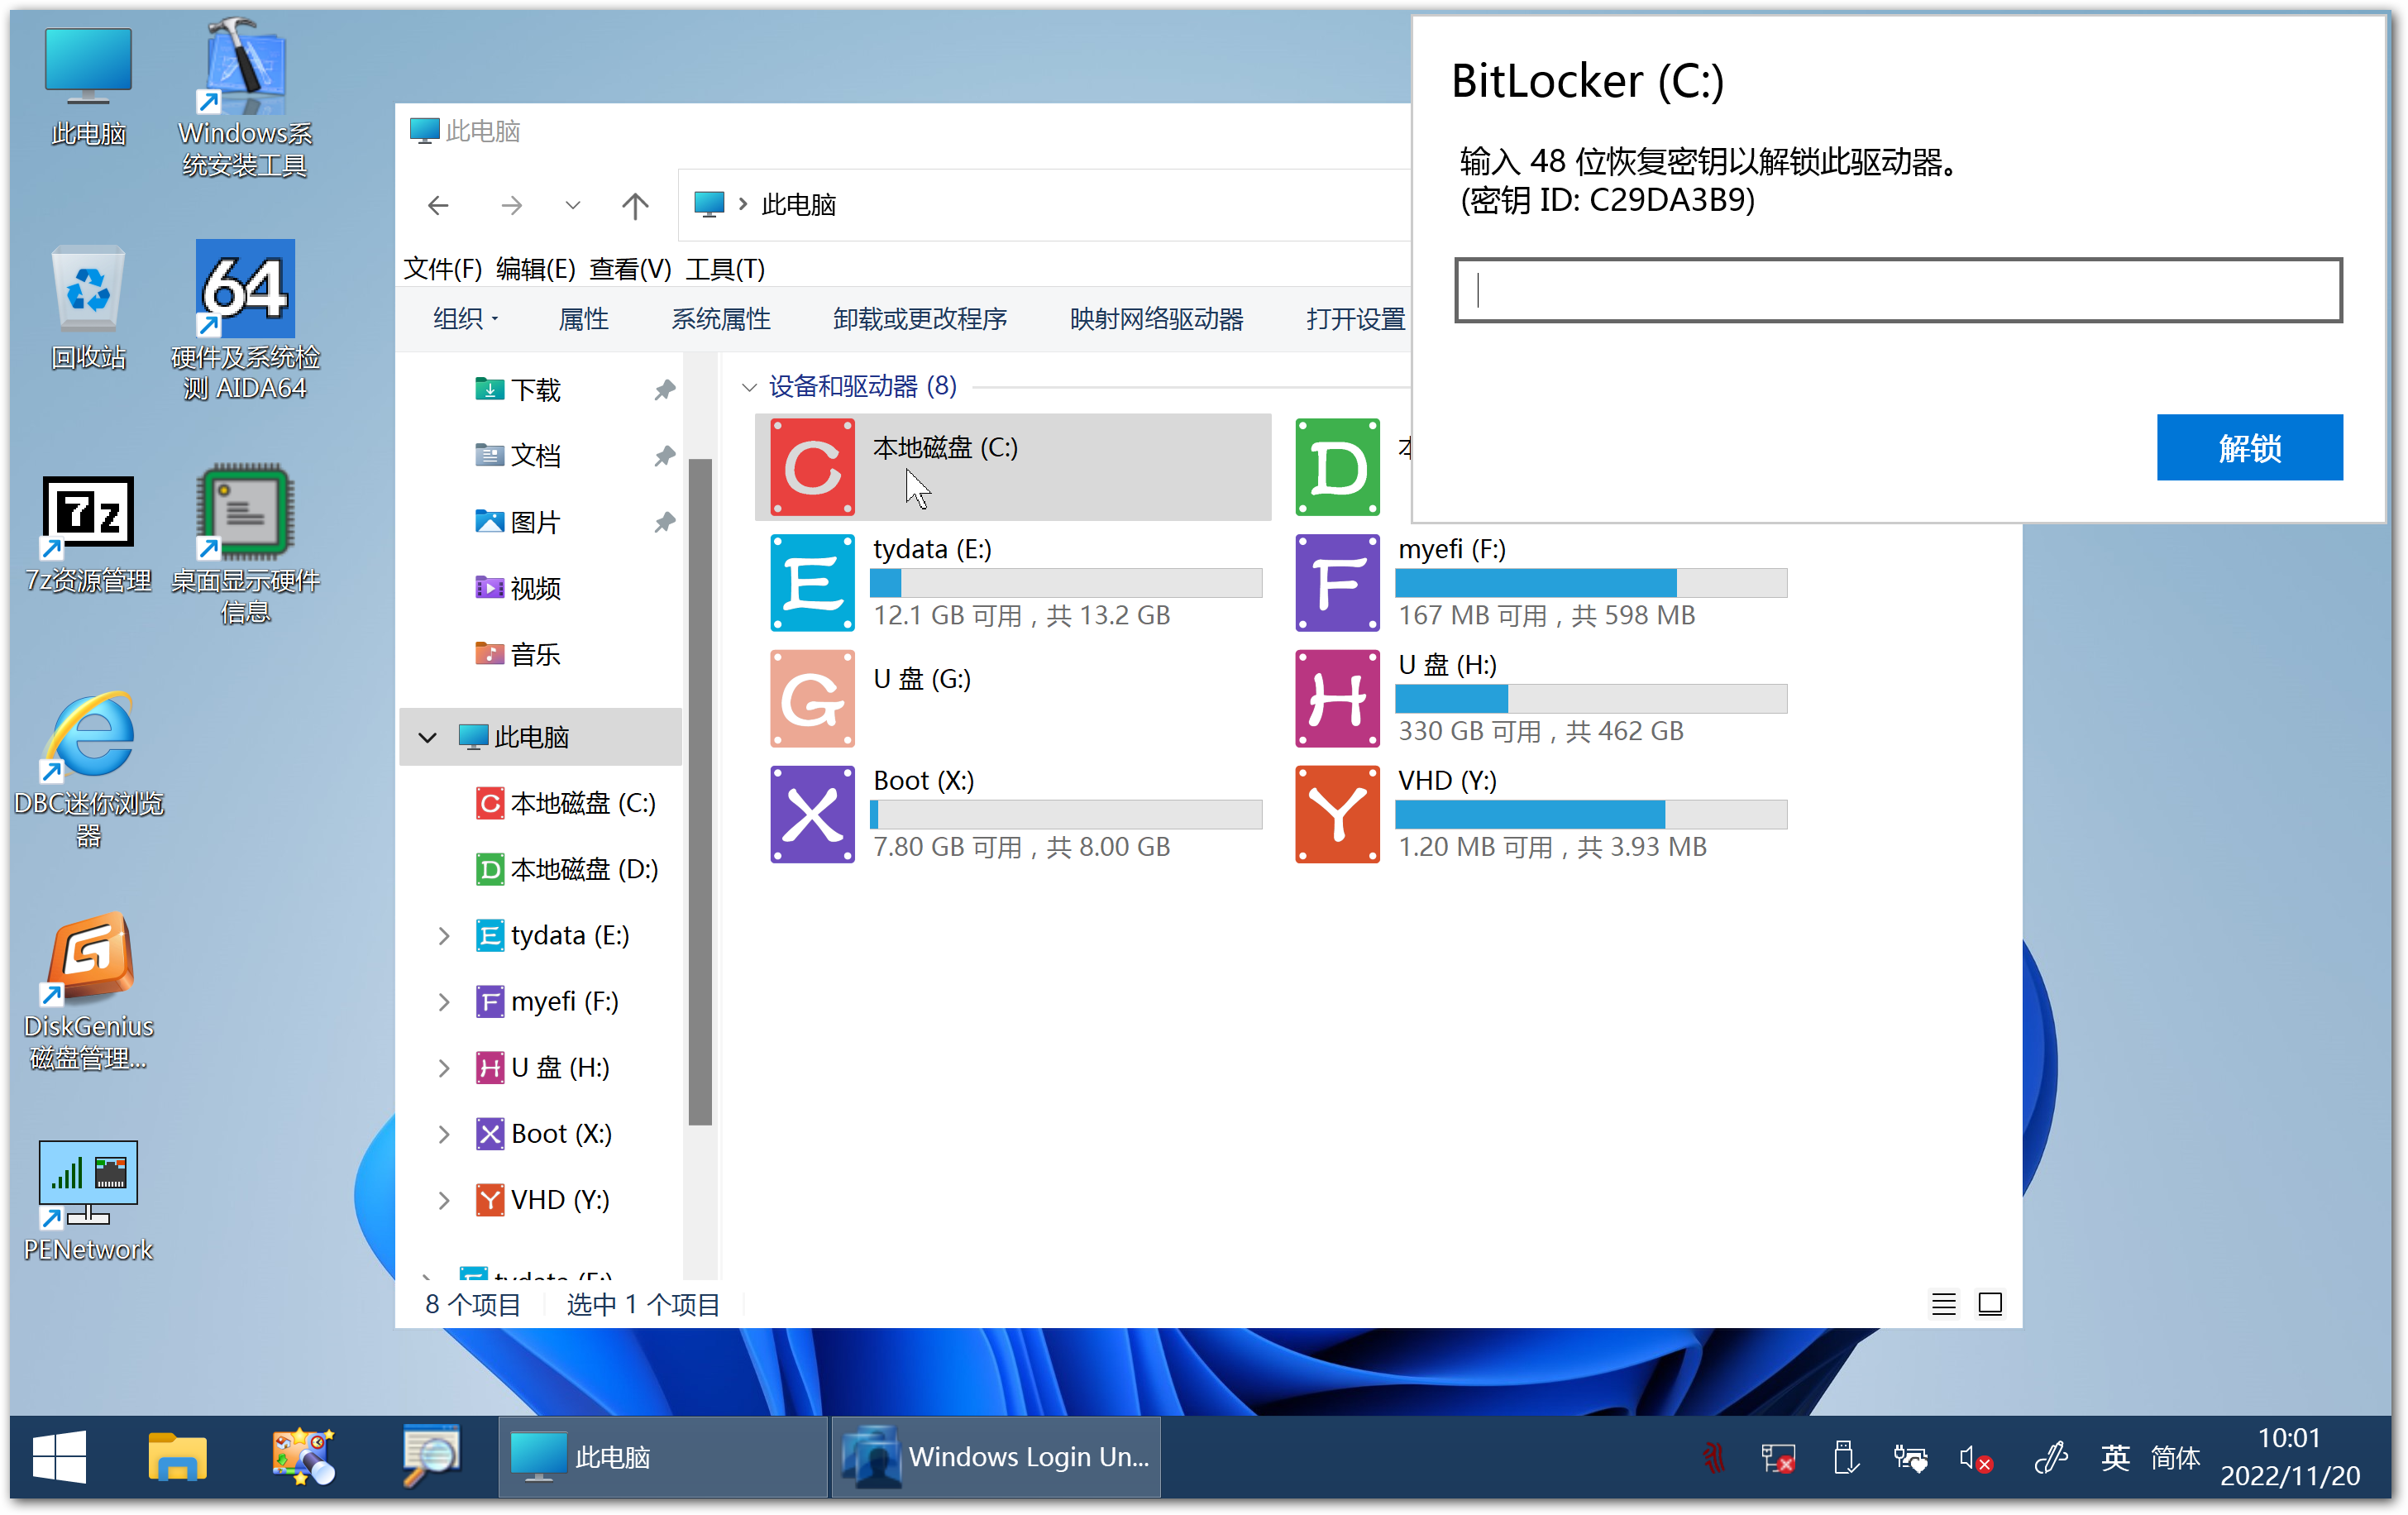Click 属性 in the command bar
The width and height of the screenshot is (2408, 1515).
[x=584, y=319]
